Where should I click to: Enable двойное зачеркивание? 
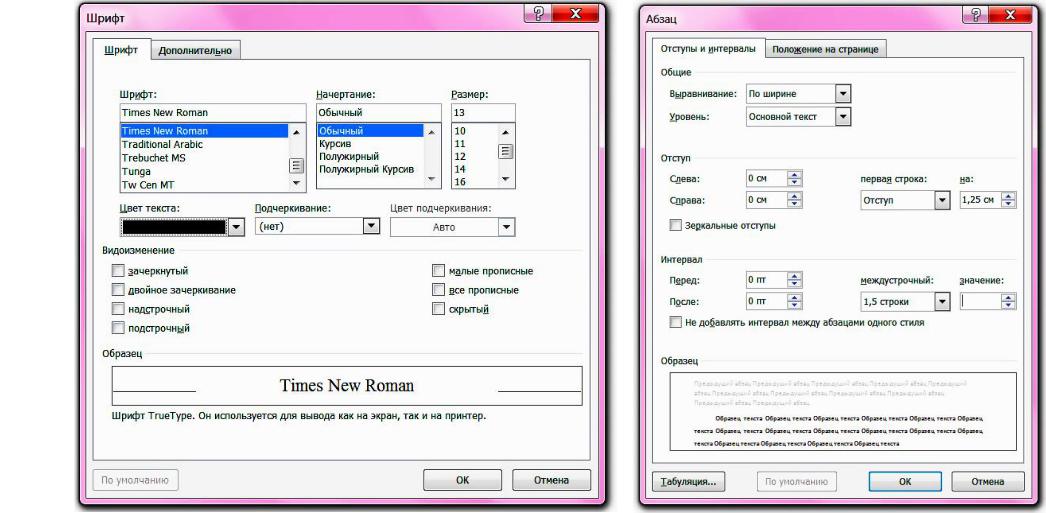(x=118, y=290)
